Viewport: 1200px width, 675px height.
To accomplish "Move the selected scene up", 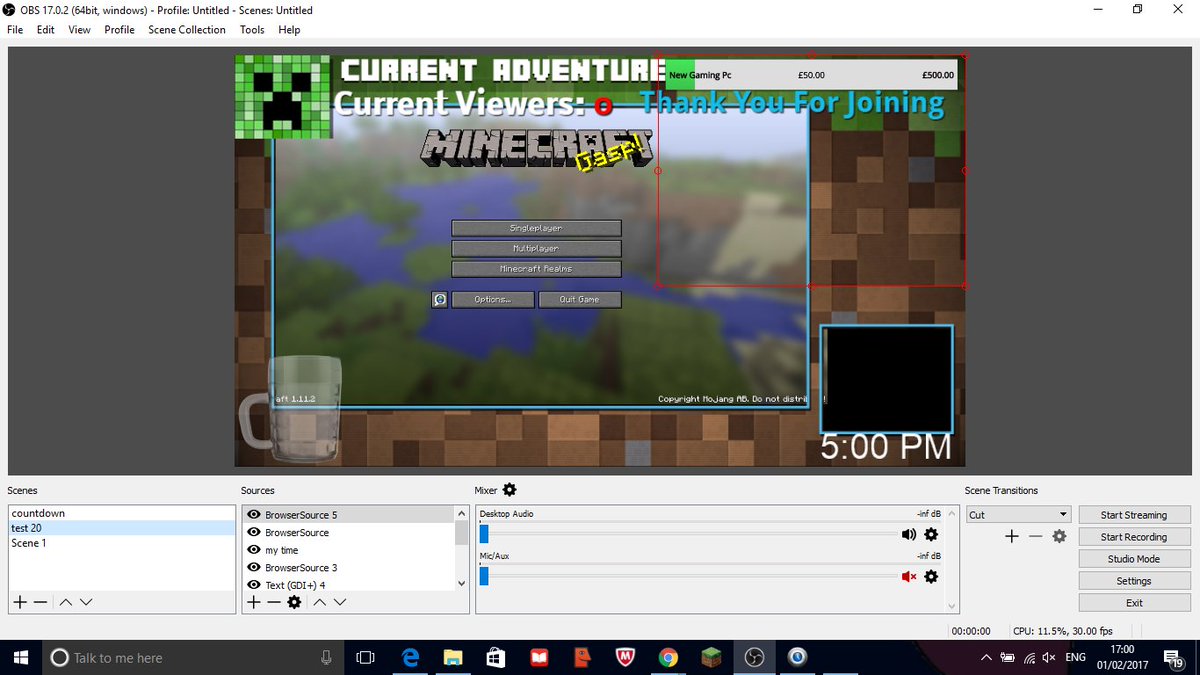I will click(x=65, y=602).
